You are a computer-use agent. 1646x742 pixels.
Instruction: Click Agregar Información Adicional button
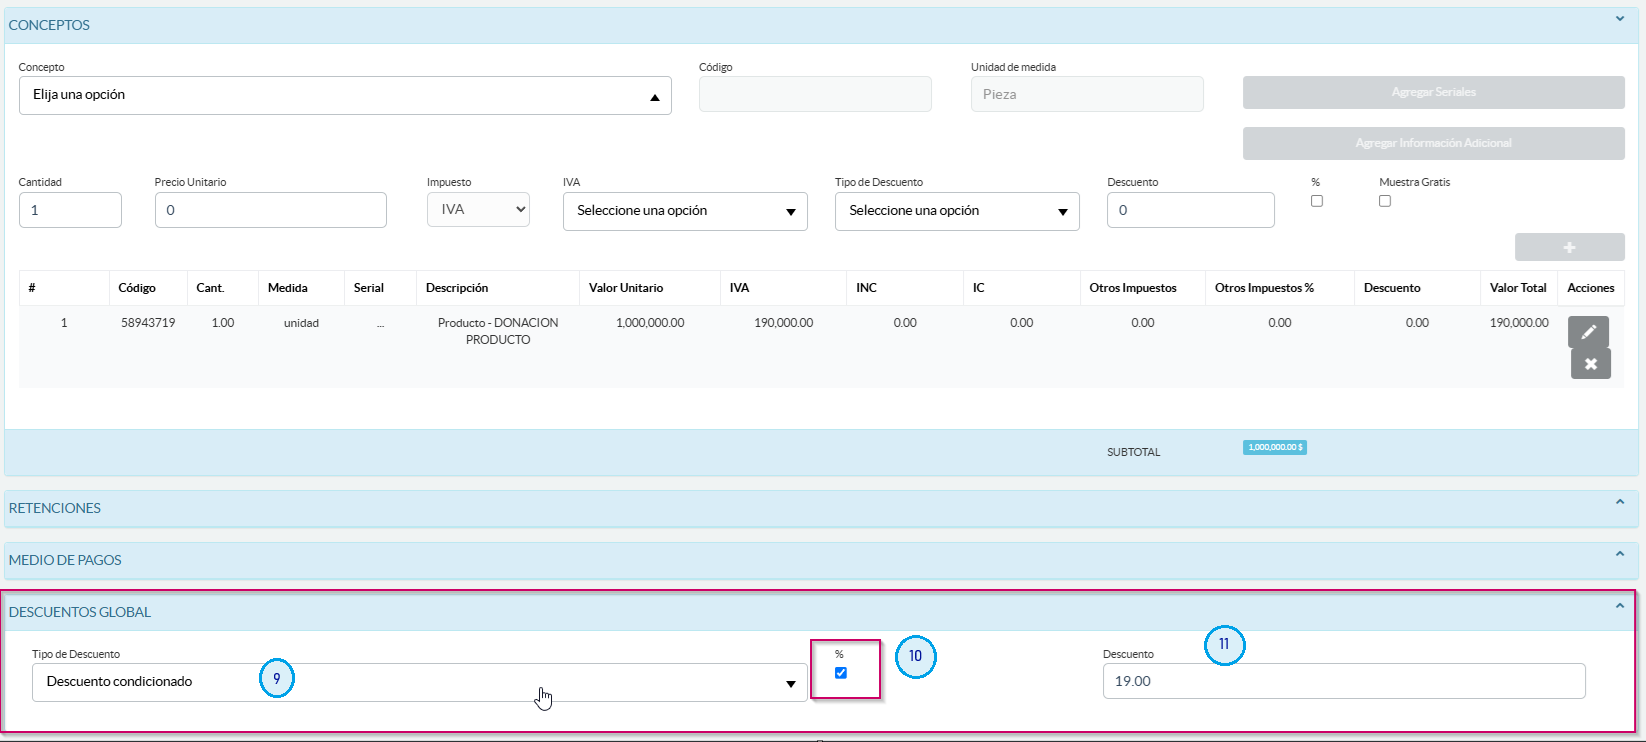point(1433,143)
